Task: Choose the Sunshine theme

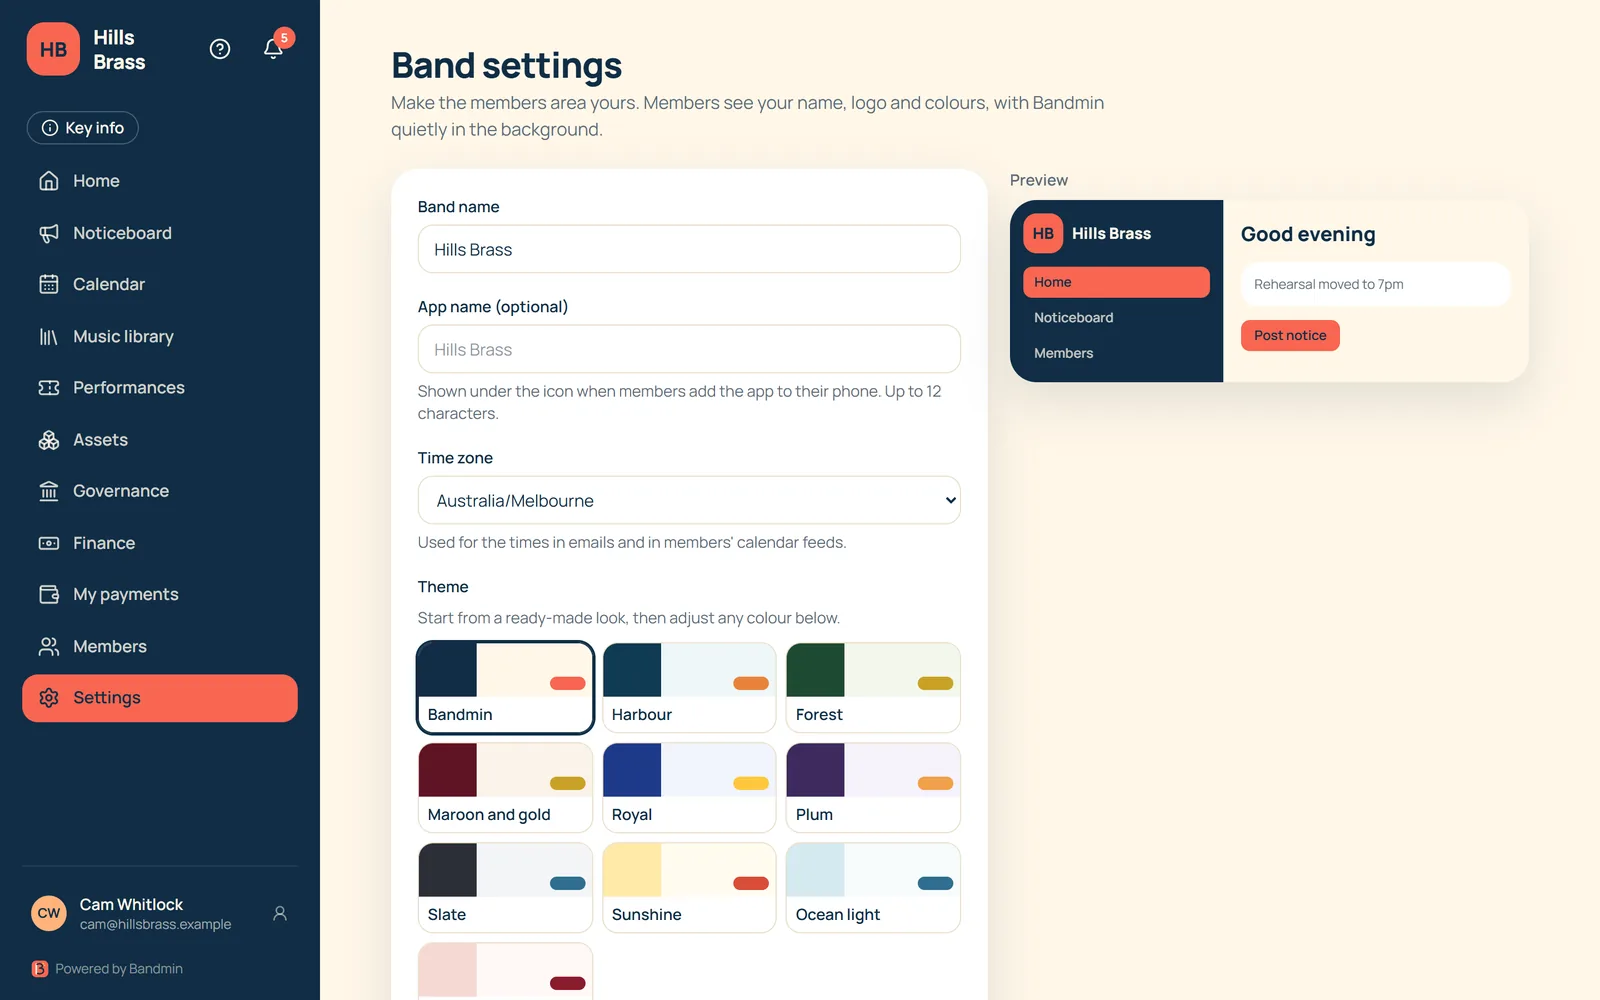Action: [x=689, y=888]
